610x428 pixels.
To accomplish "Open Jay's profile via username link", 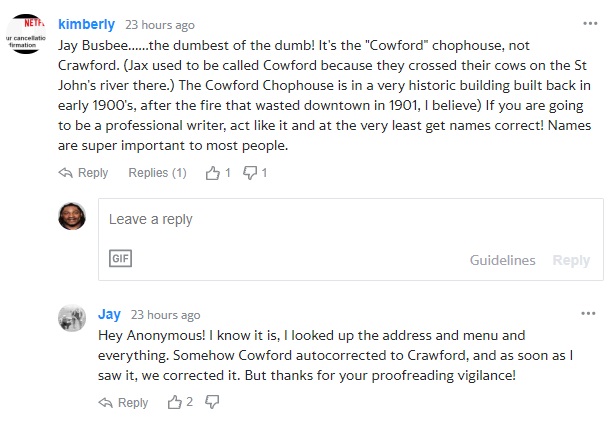I will tap(109, 314).
